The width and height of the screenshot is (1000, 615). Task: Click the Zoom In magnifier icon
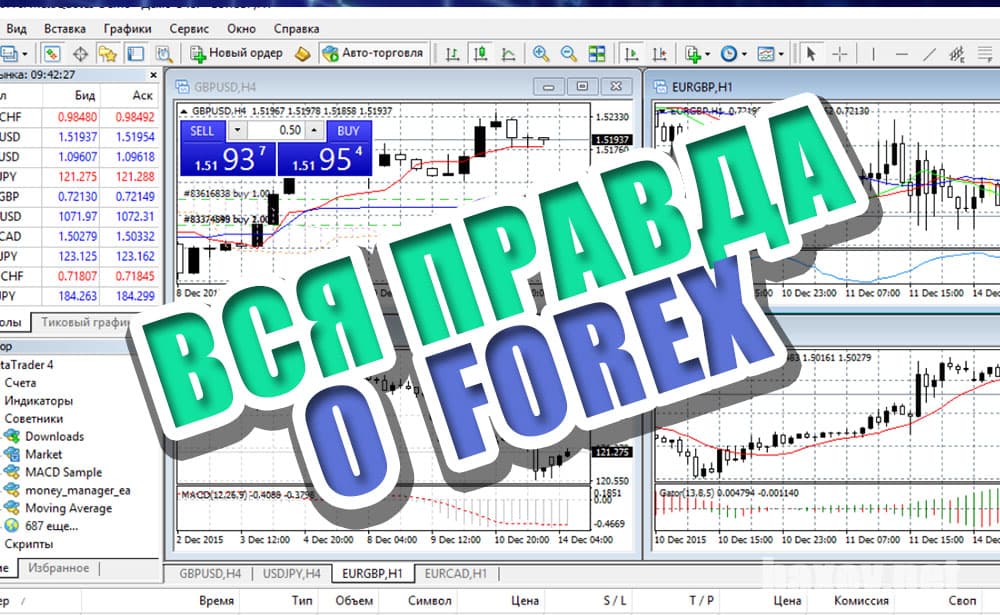540,52
